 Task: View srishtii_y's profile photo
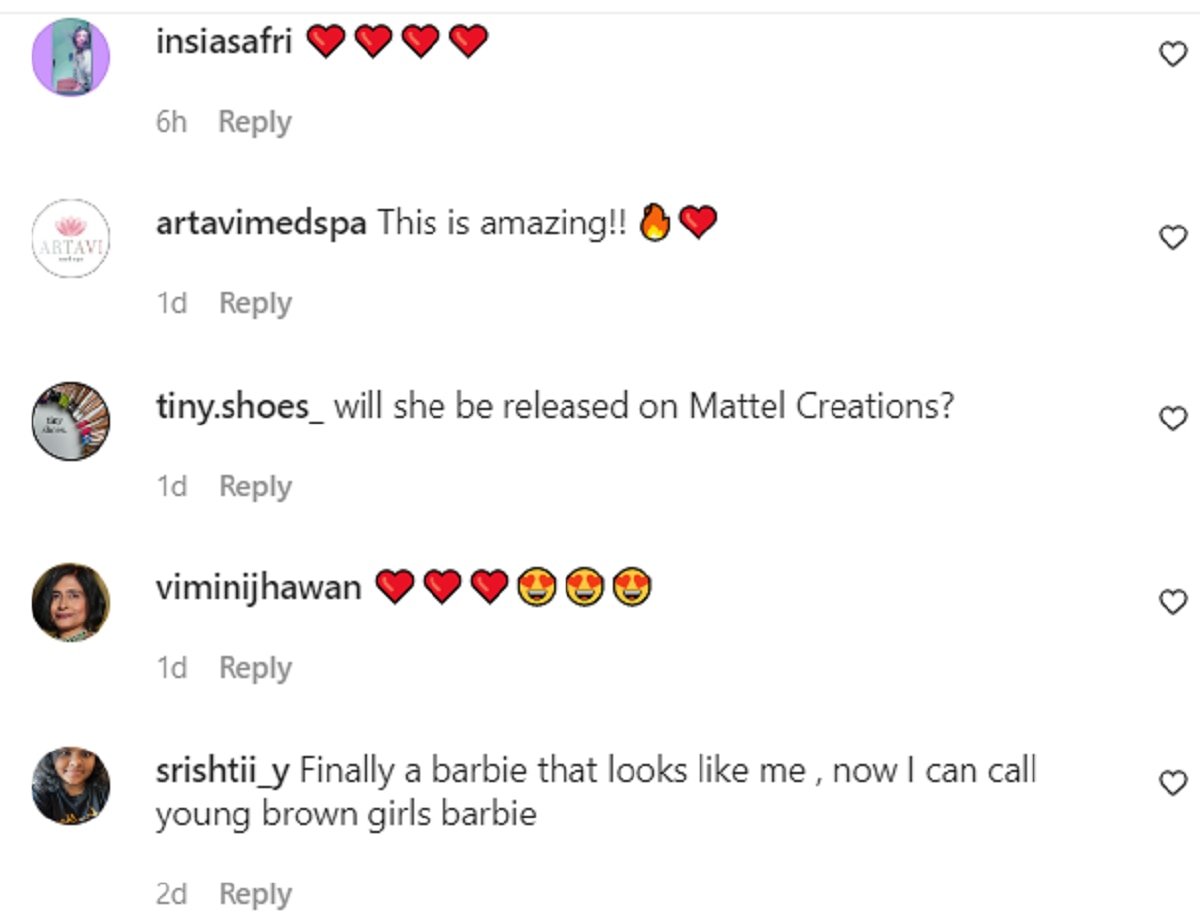pyautogui.click(x=70, y=784)
